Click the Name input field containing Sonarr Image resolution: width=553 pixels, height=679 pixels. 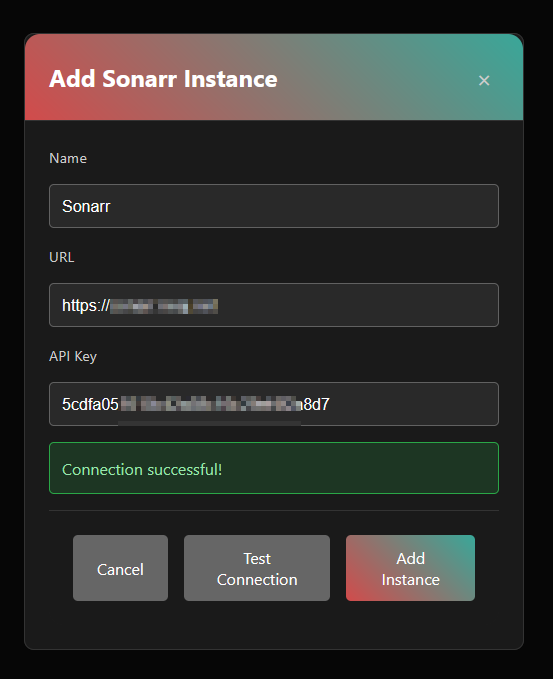click(274, 206)
